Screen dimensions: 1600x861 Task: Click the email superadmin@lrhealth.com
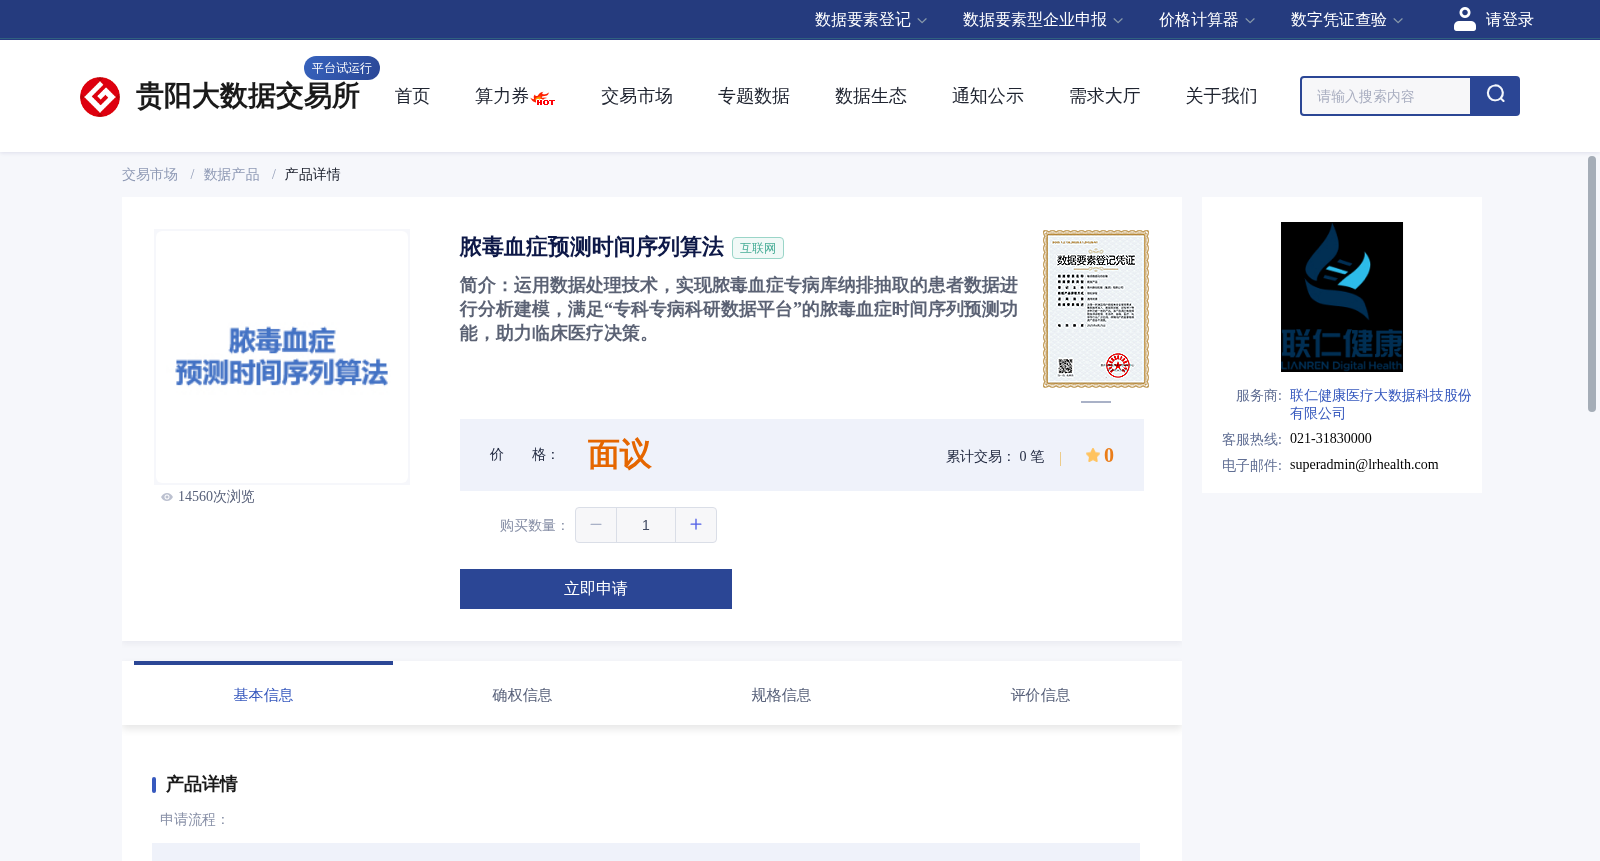tap(1364, 465)
